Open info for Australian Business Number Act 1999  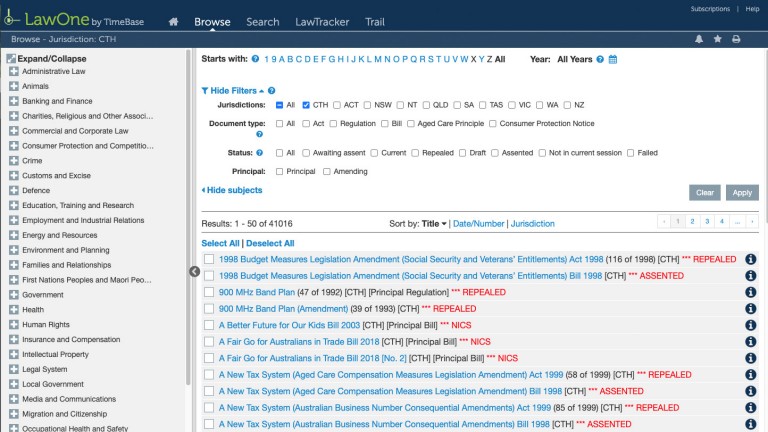tap(750, 408)
